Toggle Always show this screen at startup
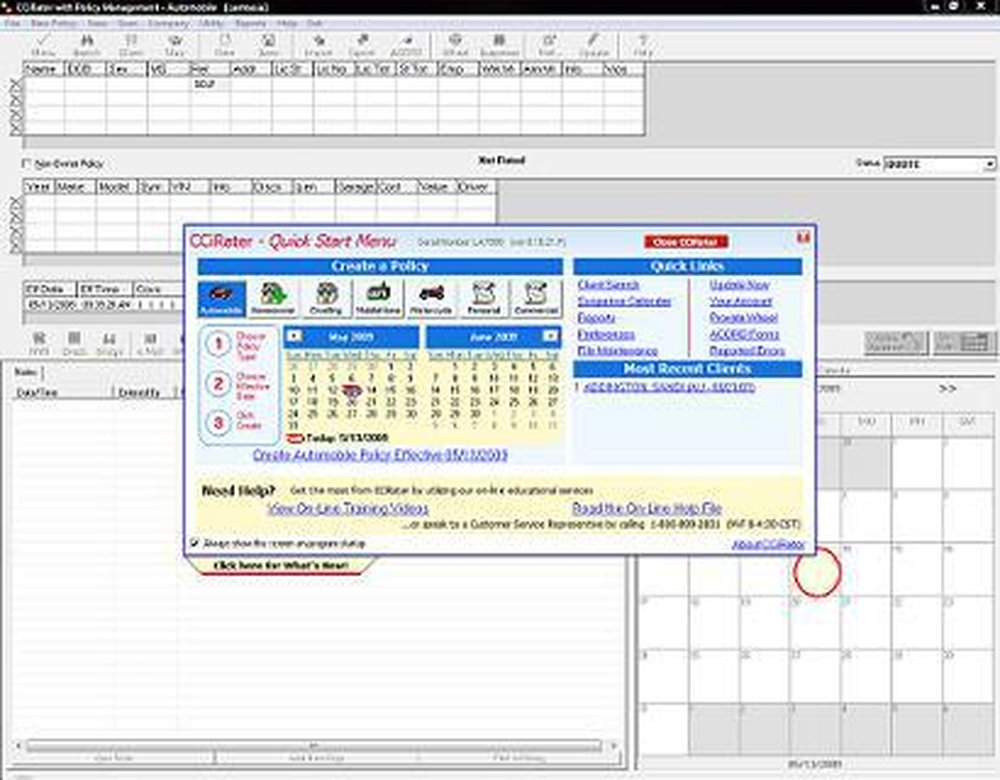This screenshot has width=1000, height=780. click(x=194, y=543)
